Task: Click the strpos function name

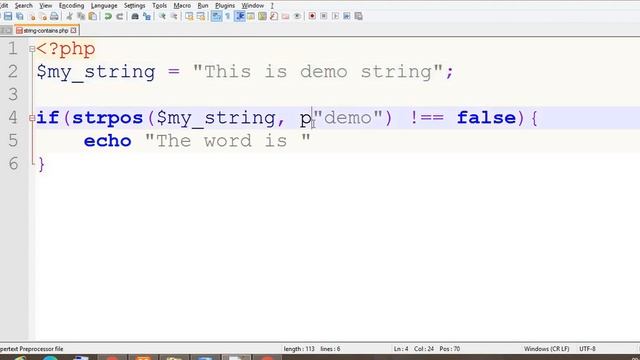Action: [108, 118]
